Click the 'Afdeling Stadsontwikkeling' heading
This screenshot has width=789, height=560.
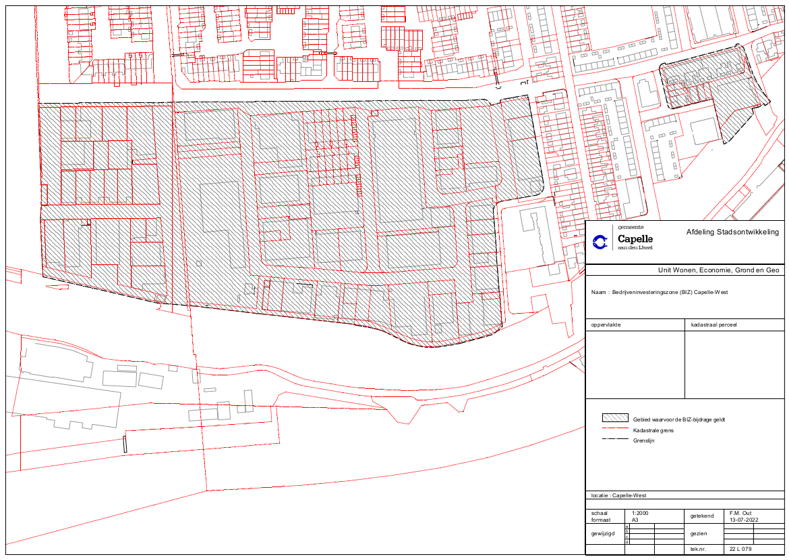point(731,231)
